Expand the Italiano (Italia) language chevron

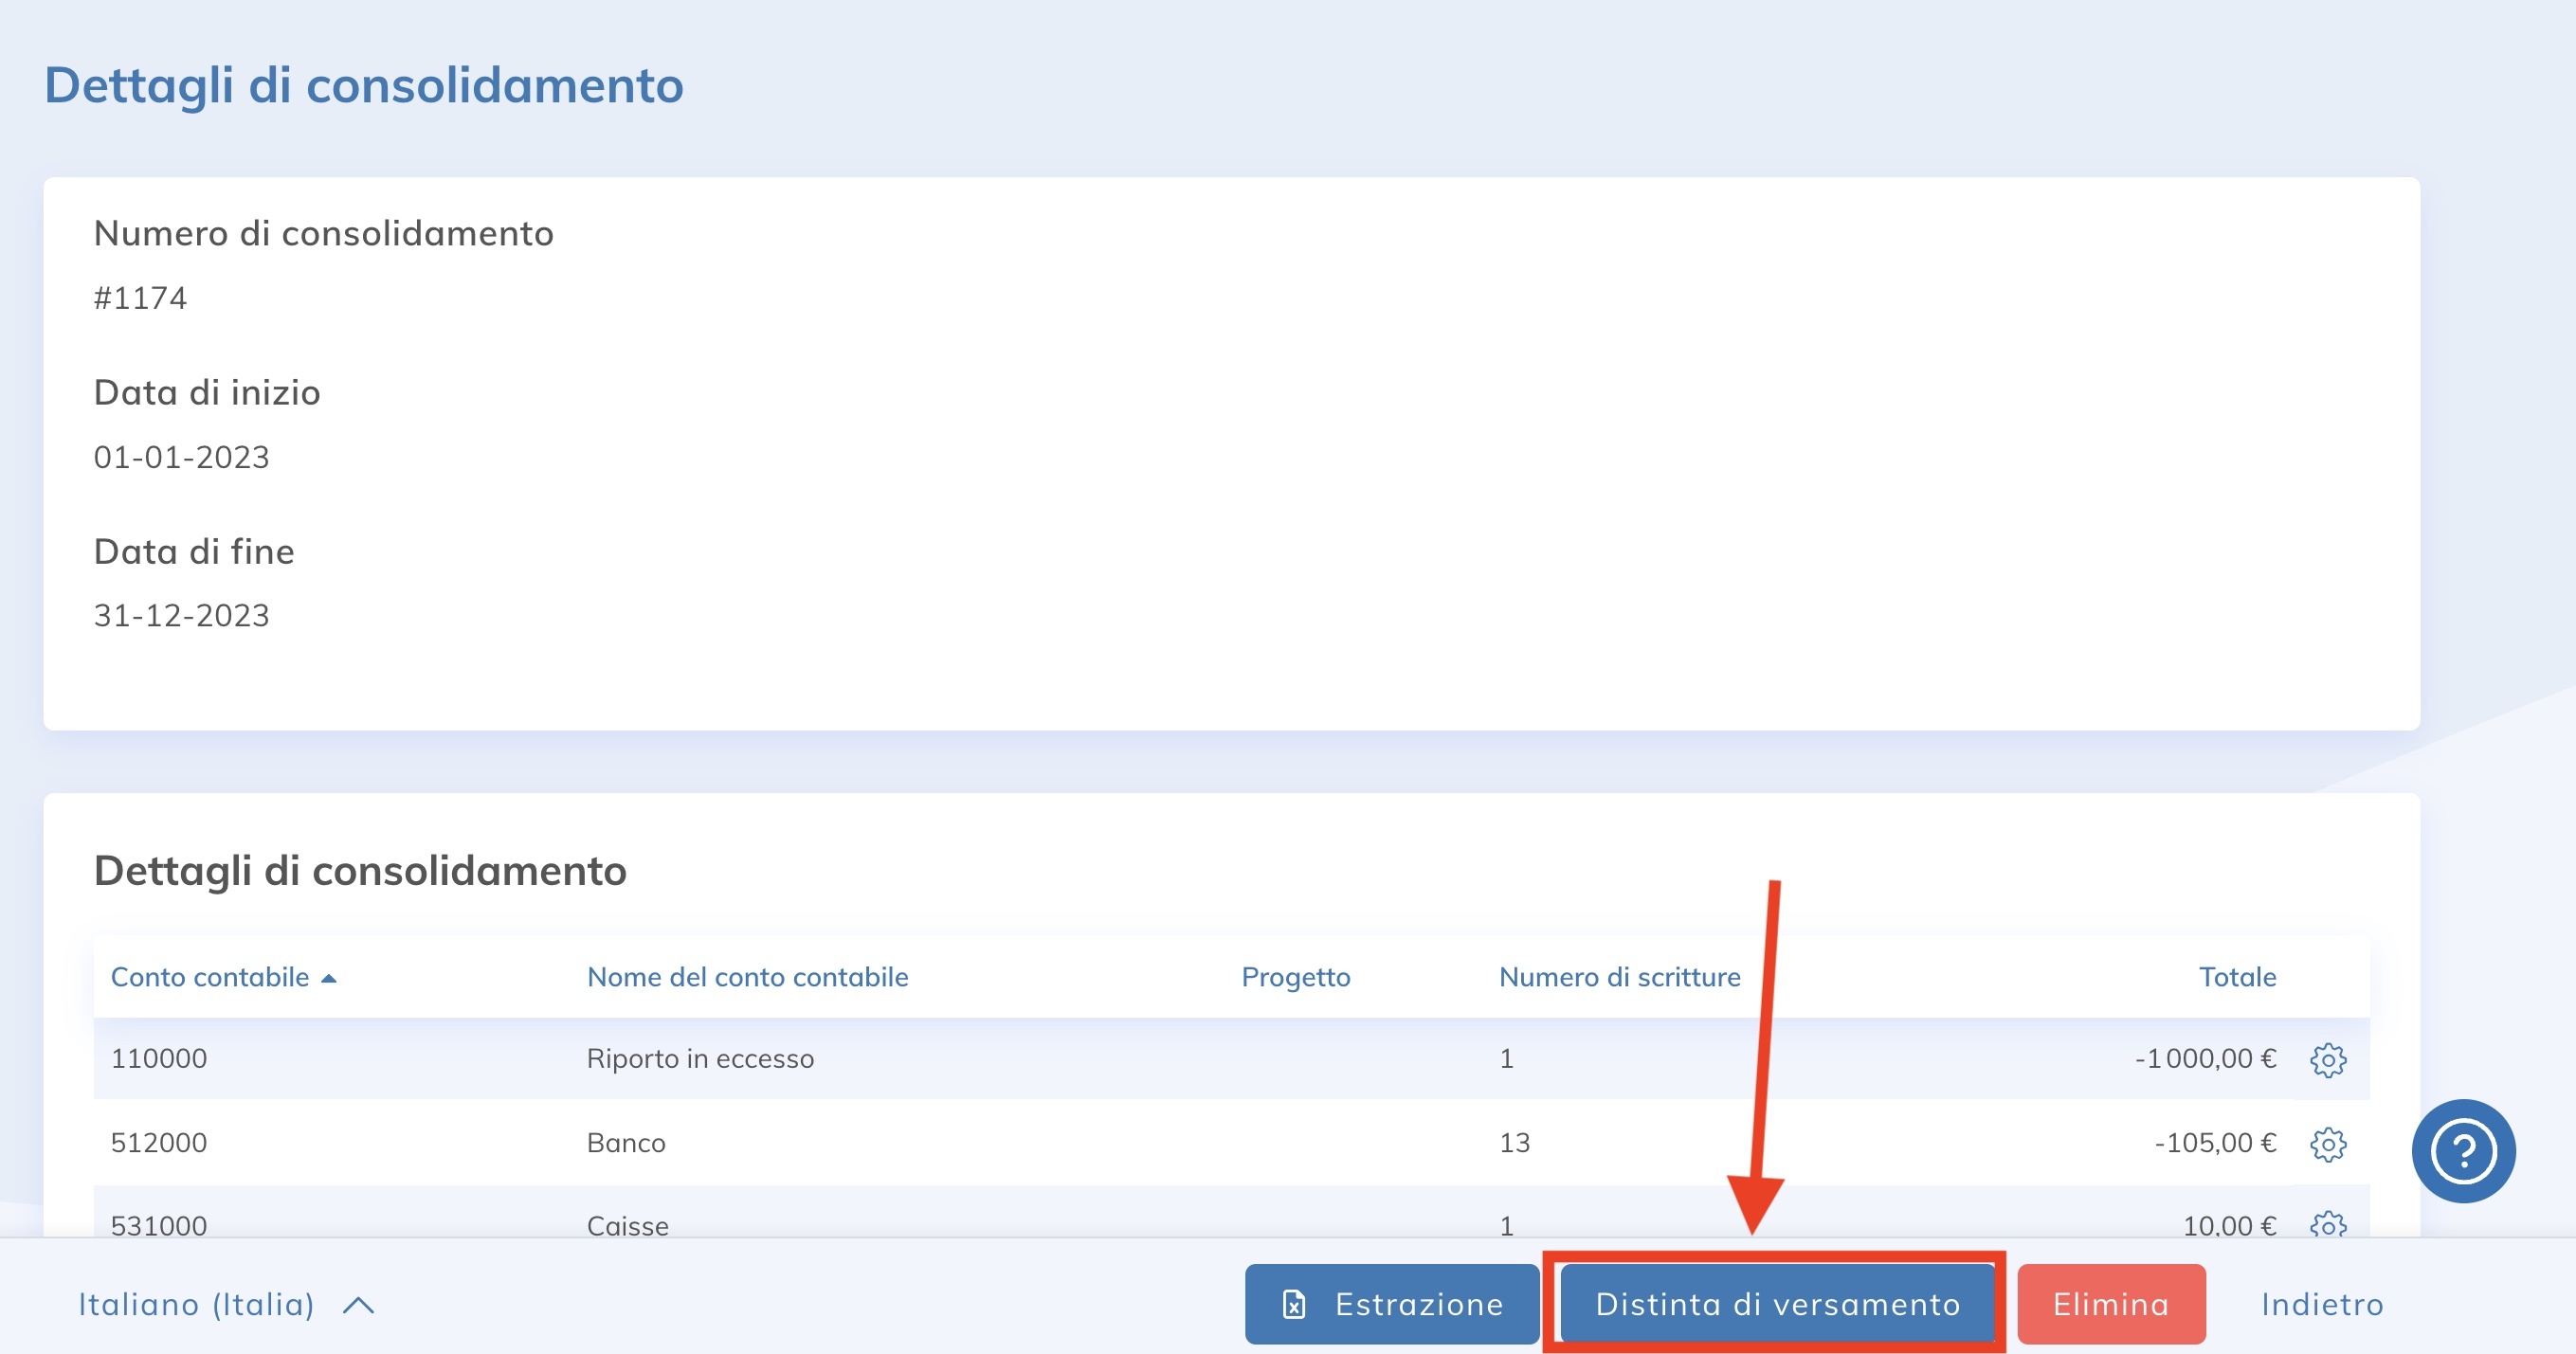[x=358, y=1305]
